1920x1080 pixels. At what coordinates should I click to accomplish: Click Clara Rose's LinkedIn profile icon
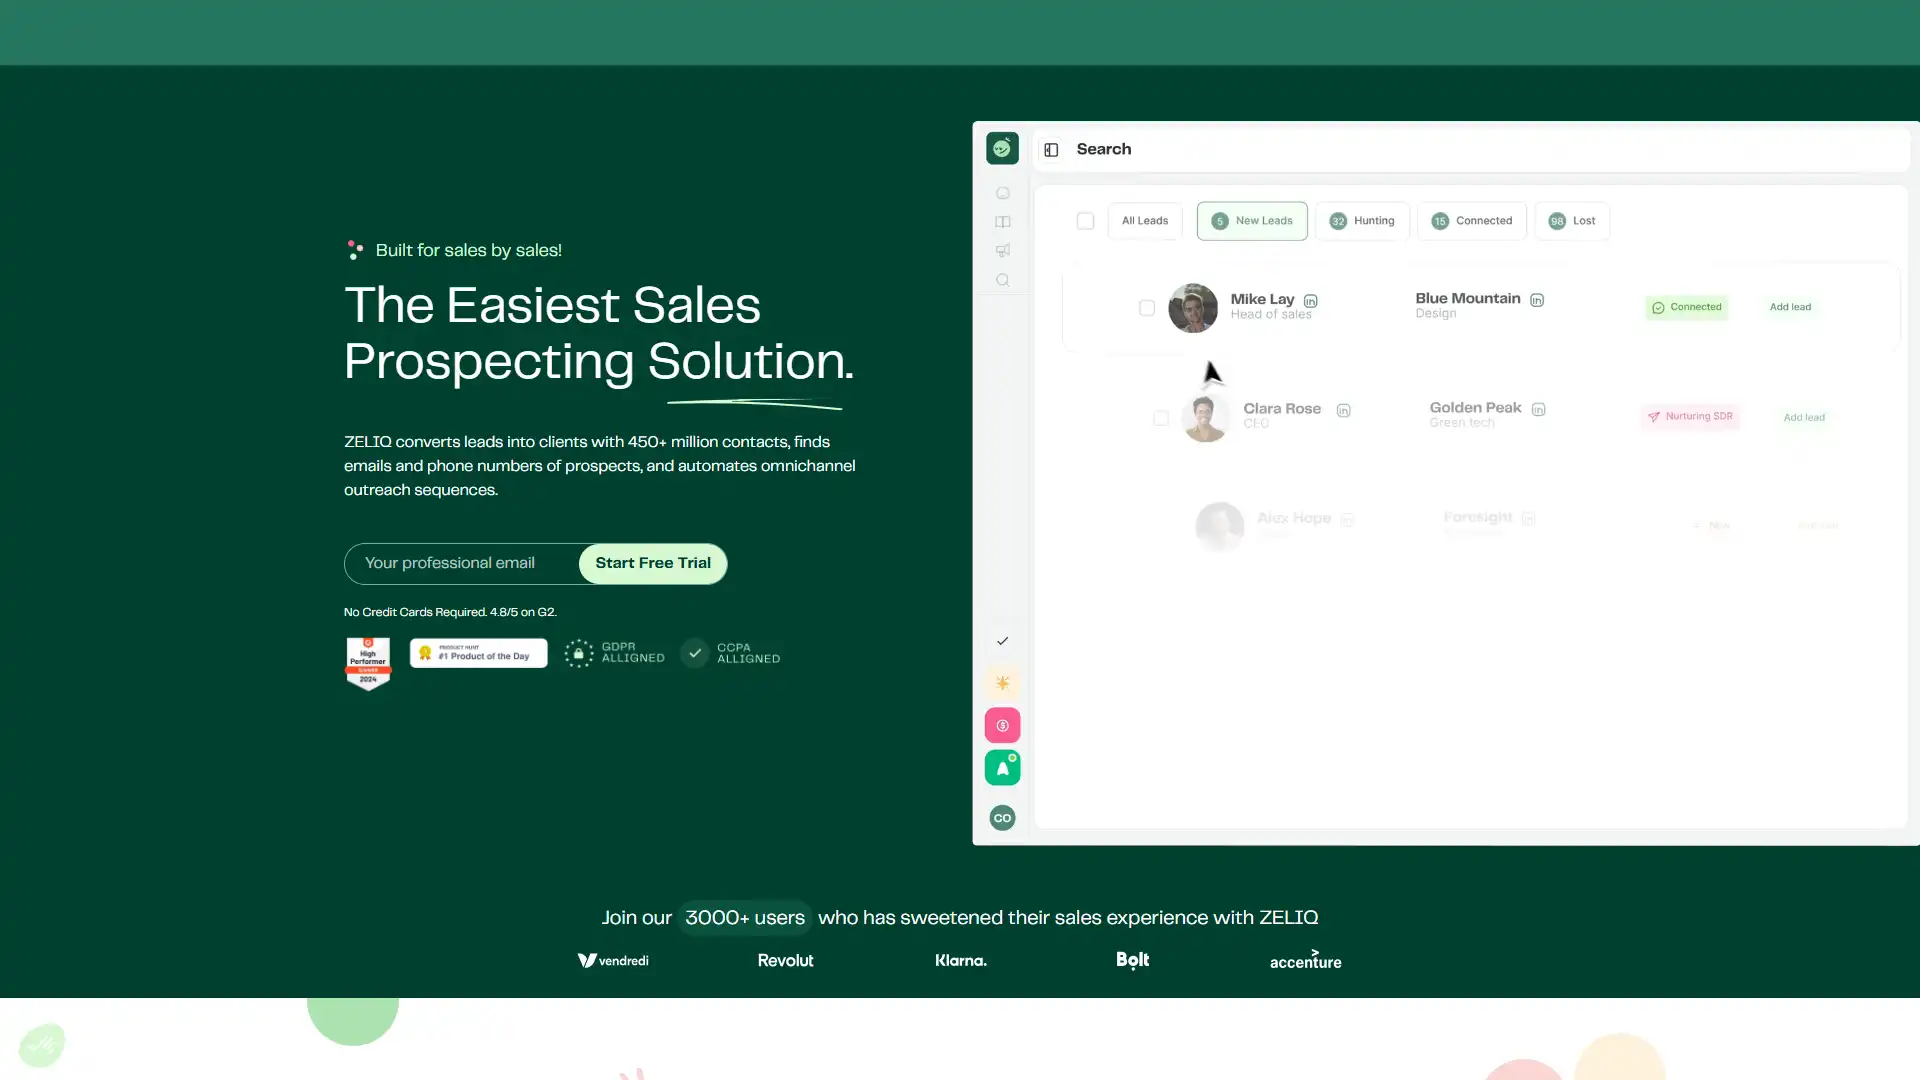[1344, 409]
